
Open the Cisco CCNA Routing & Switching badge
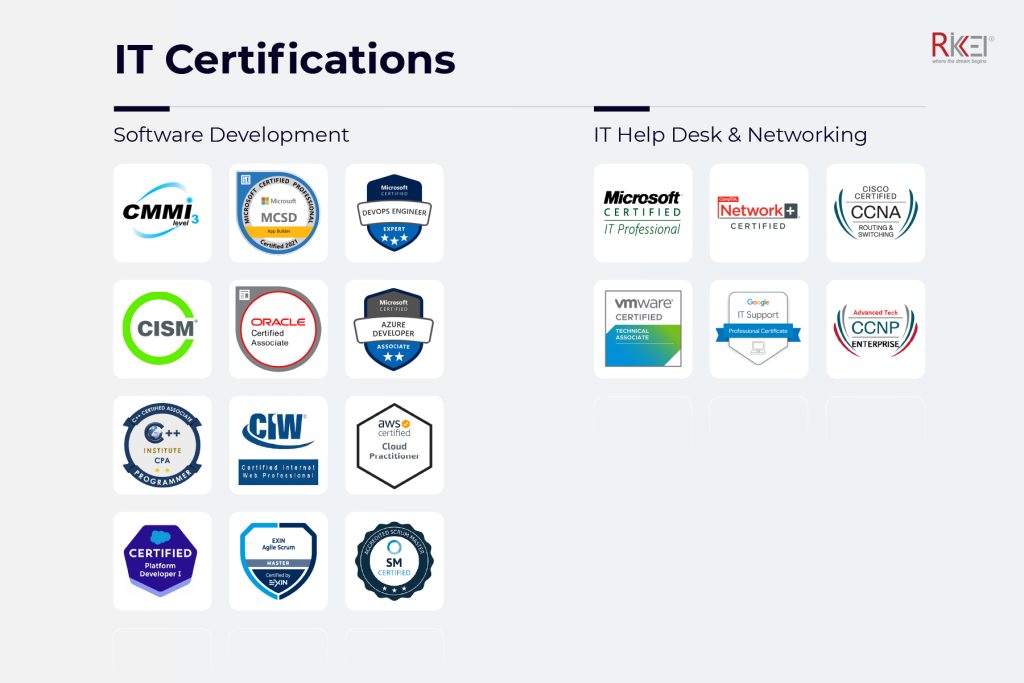(876, 213)
